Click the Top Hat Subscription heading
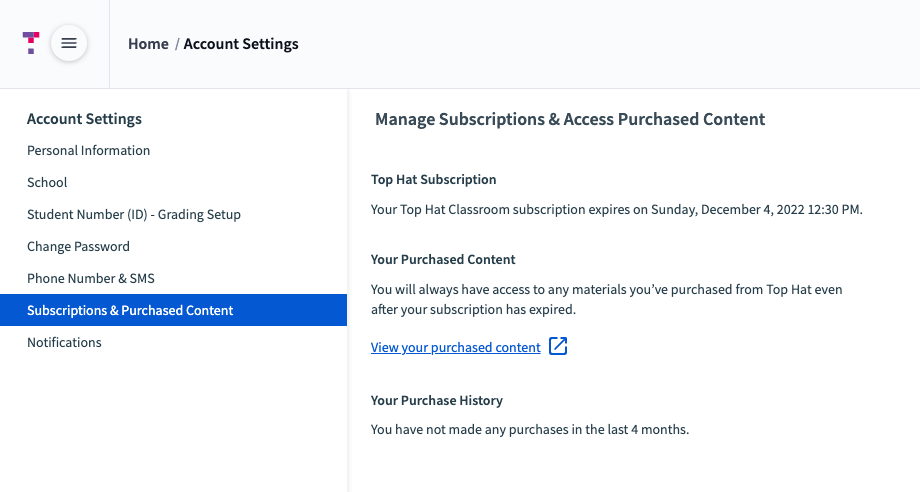 click(x=433, y=179)
